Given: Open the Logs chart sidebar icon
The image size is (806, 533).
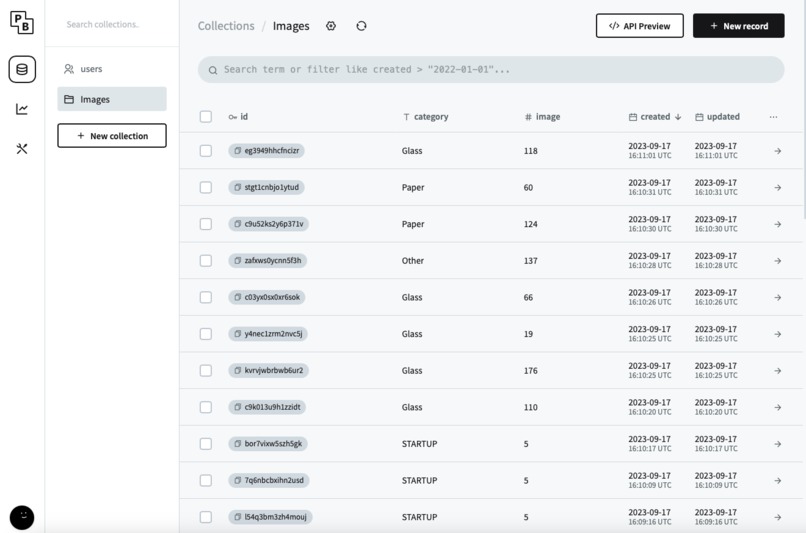Looking at the screenshot, I should click(22, 109).
